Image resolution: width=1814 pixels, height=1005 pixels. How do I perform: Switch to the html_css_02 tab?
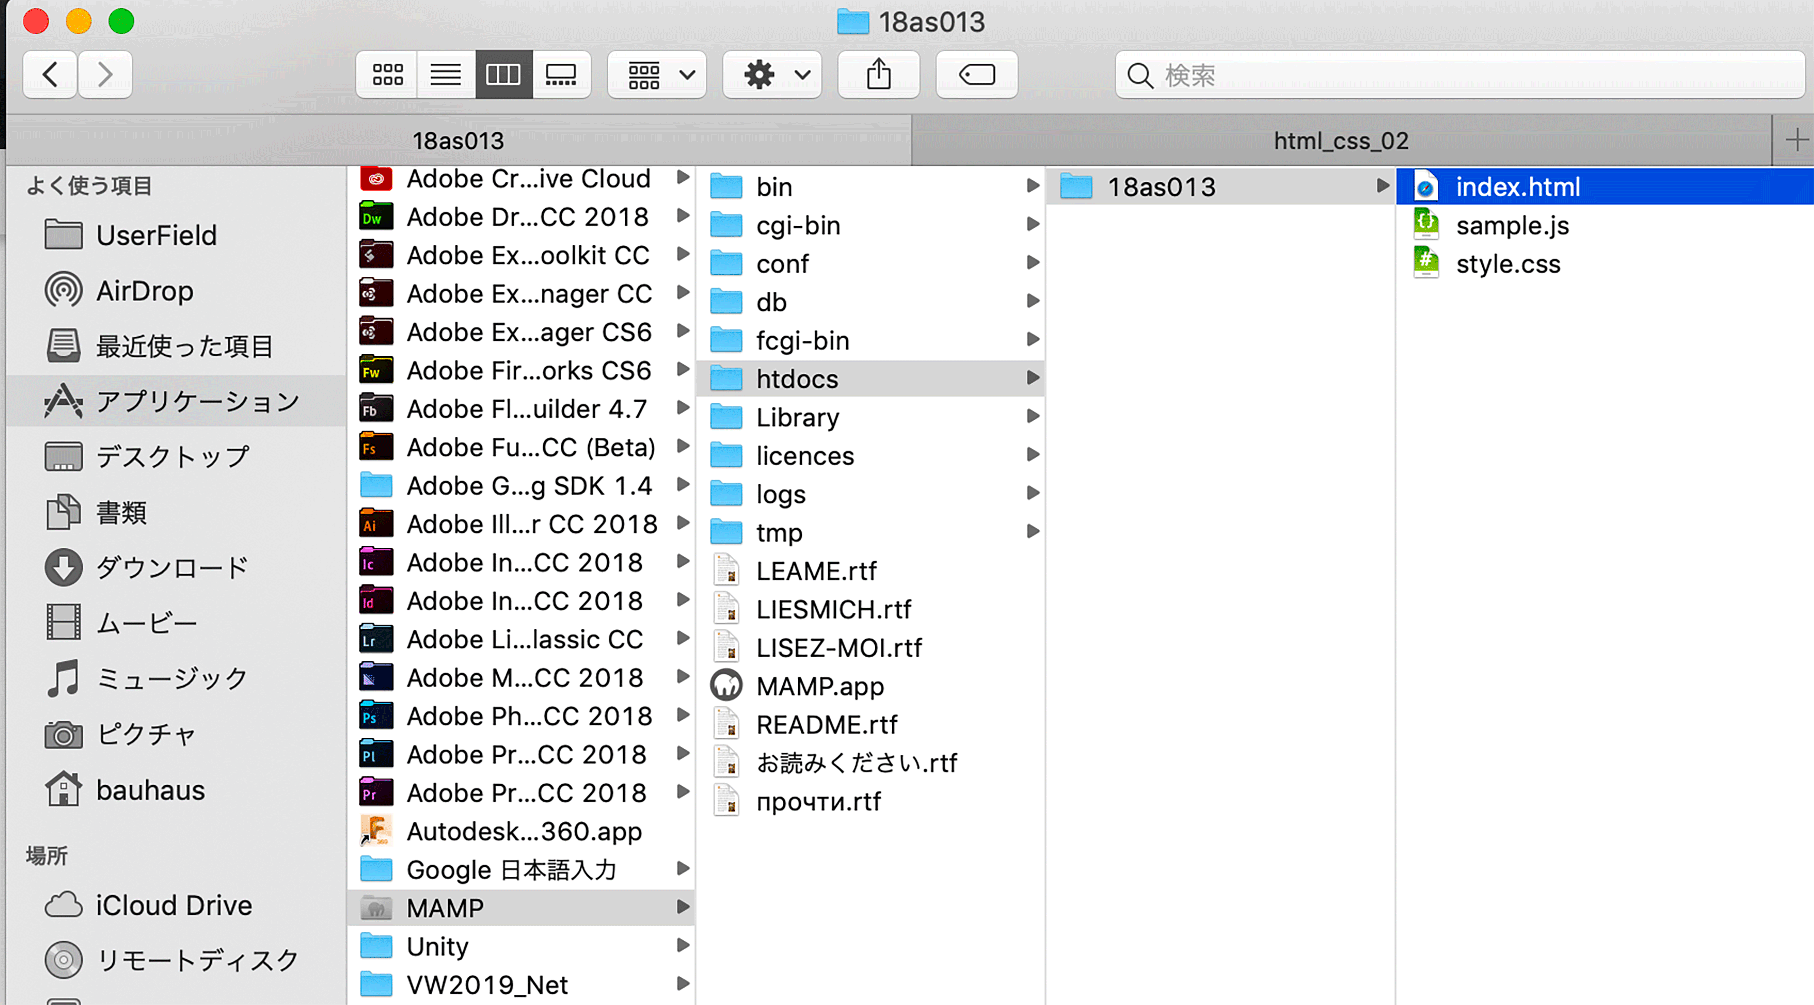[x=1340, y=141]
